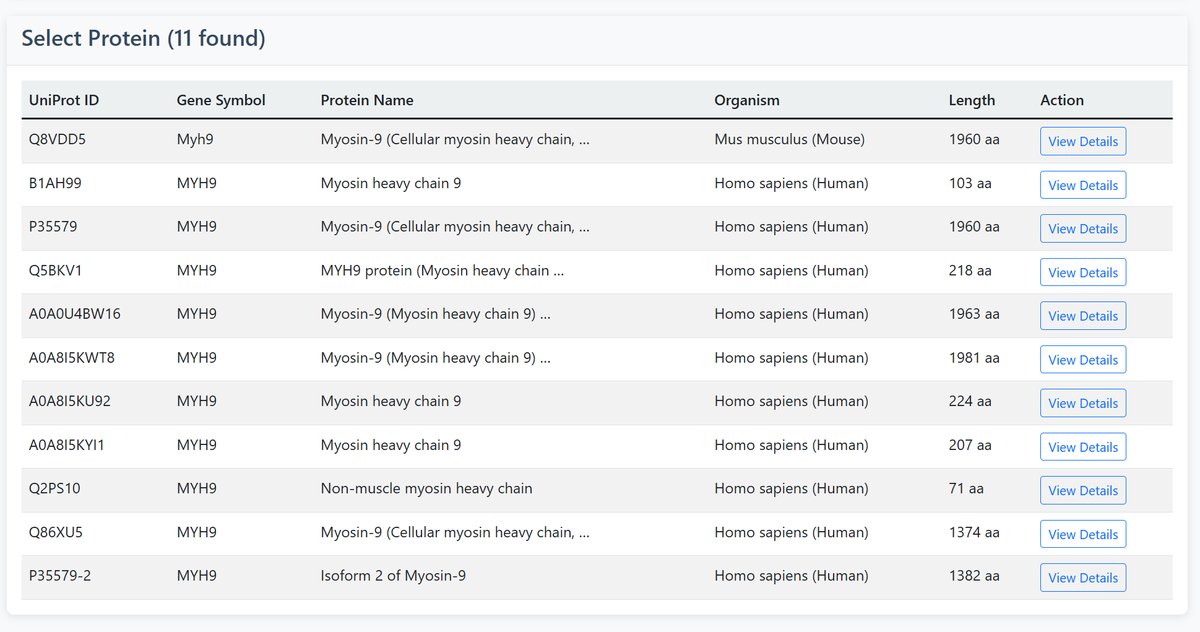View details for Q8VDD5 mouse protein
Screen dimensions: 1200x632
[1083, 141]
